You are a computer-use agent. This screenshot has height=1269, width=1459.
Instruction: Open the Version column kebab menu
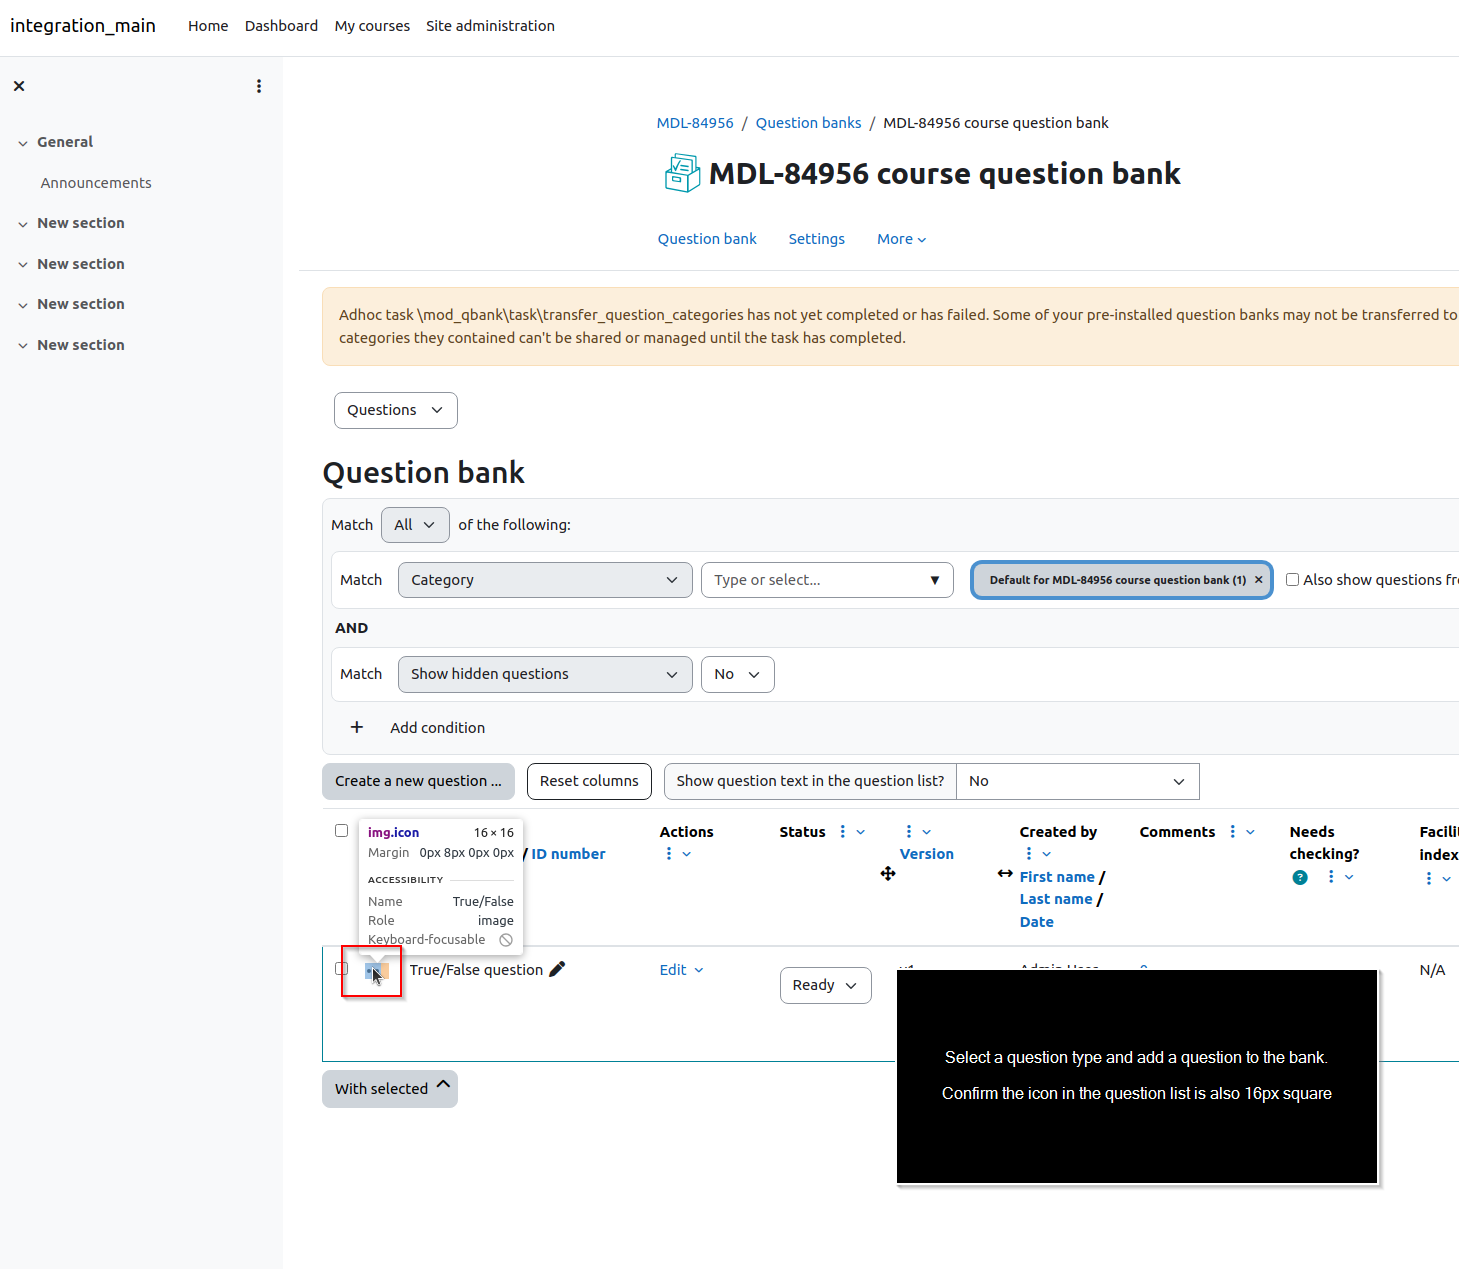pos(909,832)
